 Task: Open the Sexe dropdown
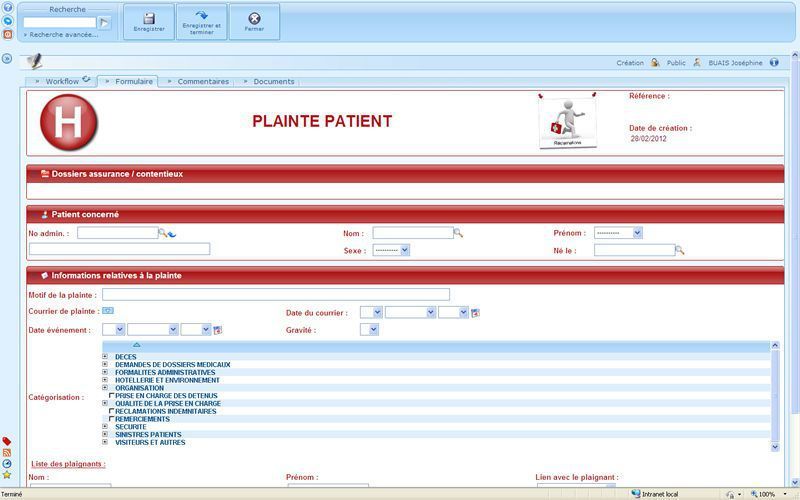point(391,251)
